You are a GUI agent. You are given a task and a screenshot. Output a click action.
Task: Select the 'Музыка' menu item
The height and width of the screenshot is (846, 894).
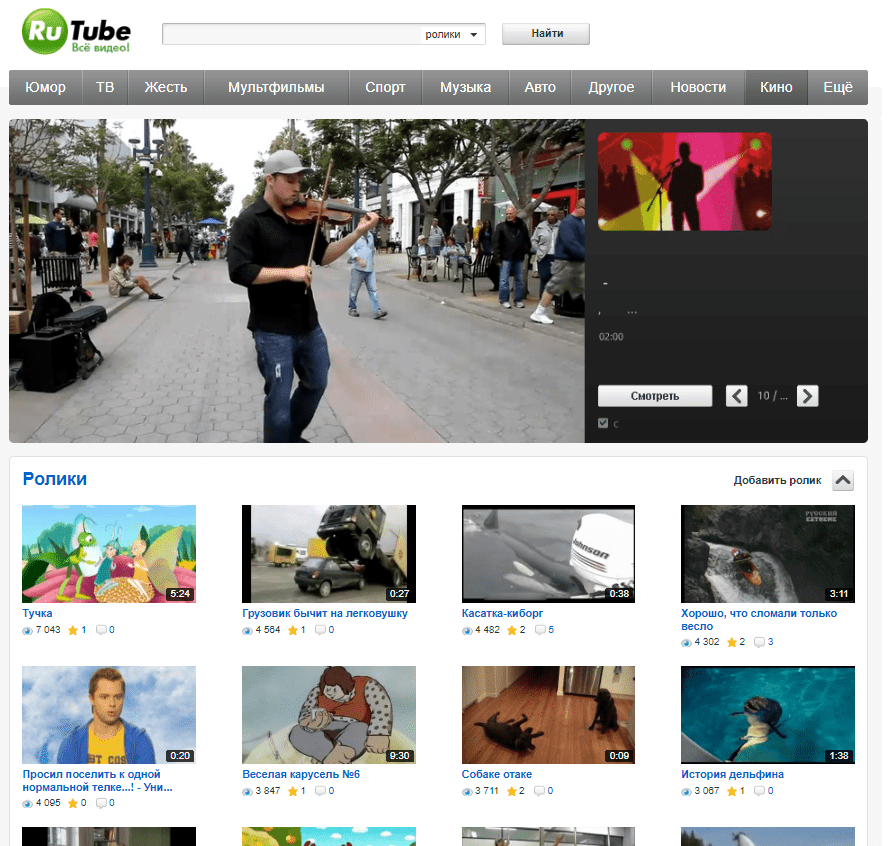465,87
